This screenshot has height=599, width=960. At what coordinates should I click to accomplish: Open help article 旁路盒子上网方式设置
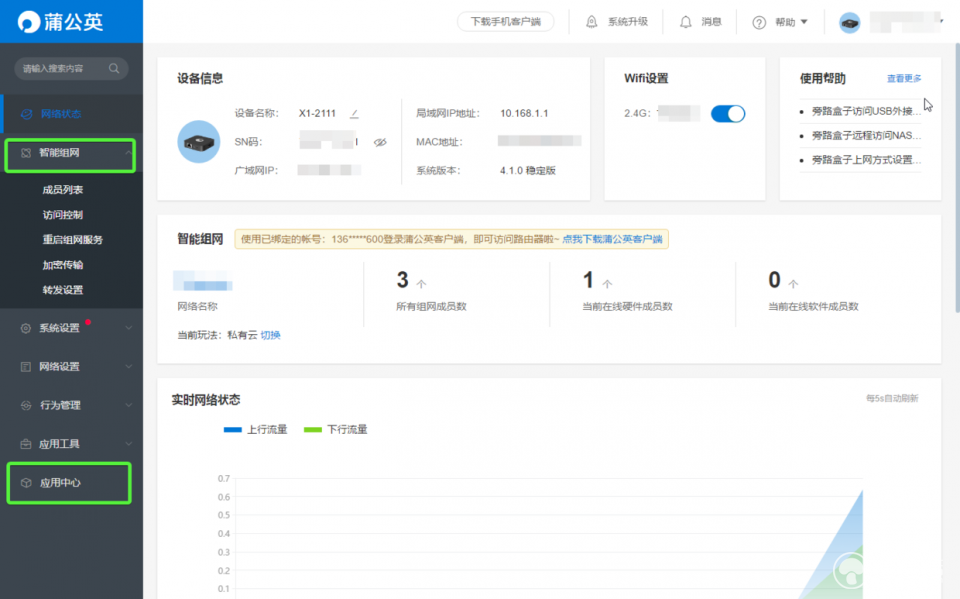coord(866,160)
